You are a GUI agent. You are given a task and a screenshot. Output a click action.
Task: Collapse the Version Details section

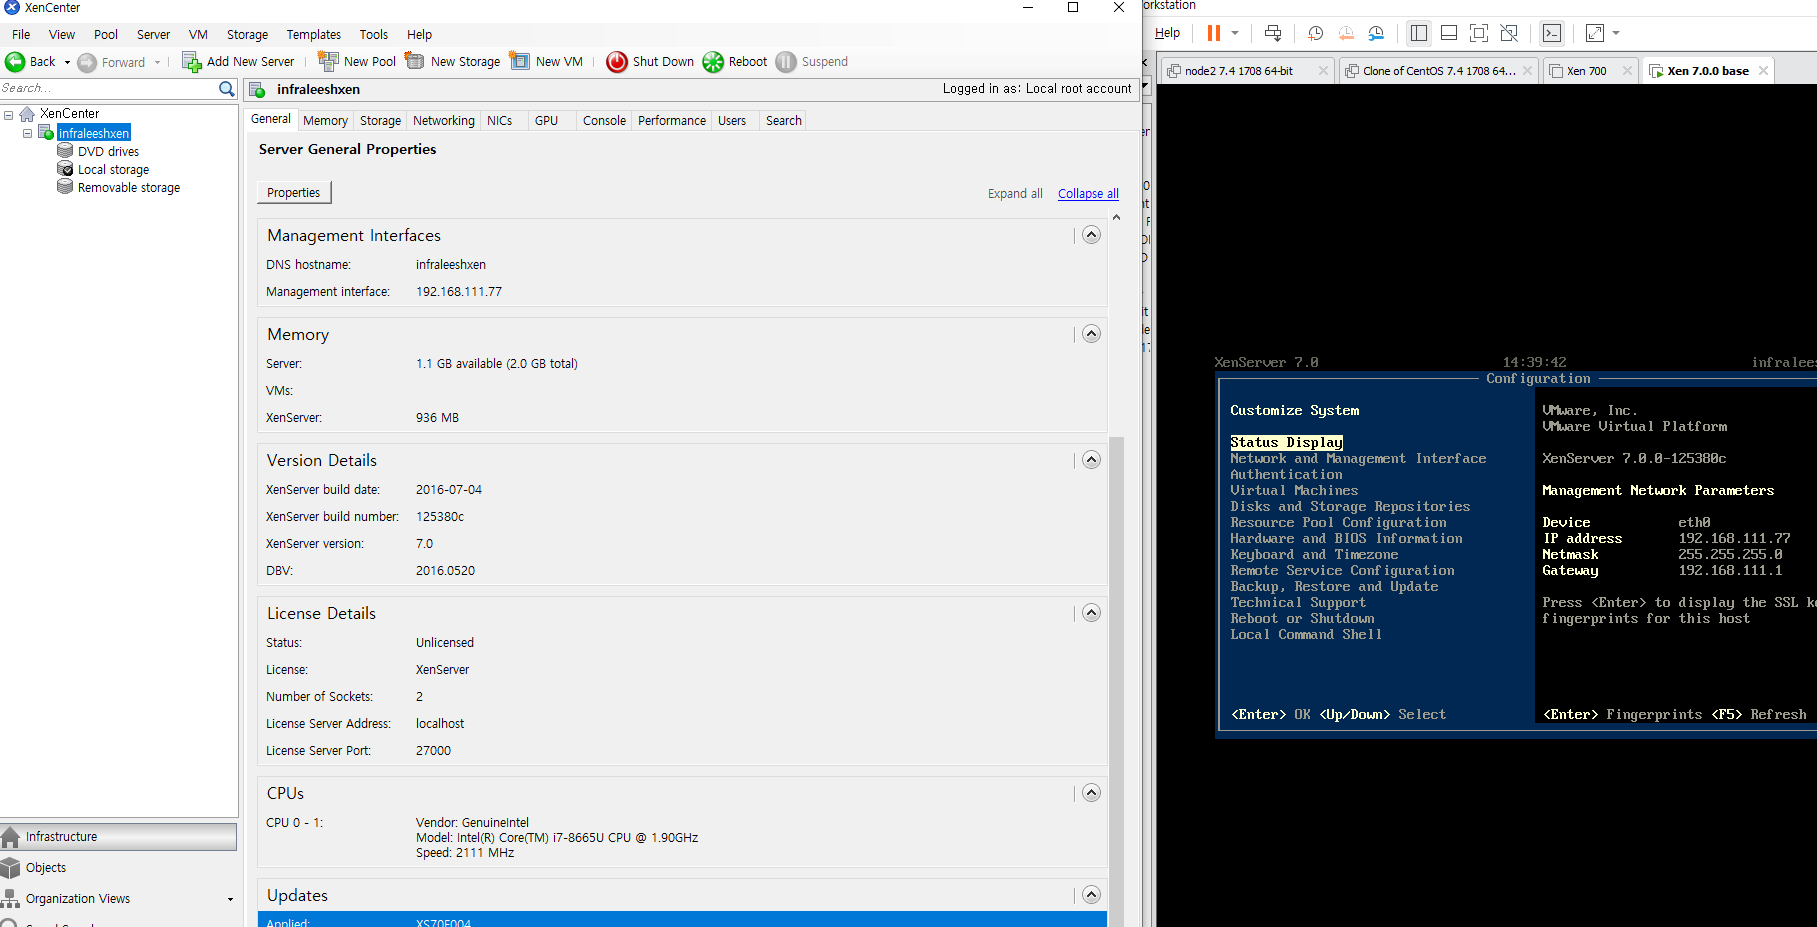pyautogui.click(x=1091, y=460)
